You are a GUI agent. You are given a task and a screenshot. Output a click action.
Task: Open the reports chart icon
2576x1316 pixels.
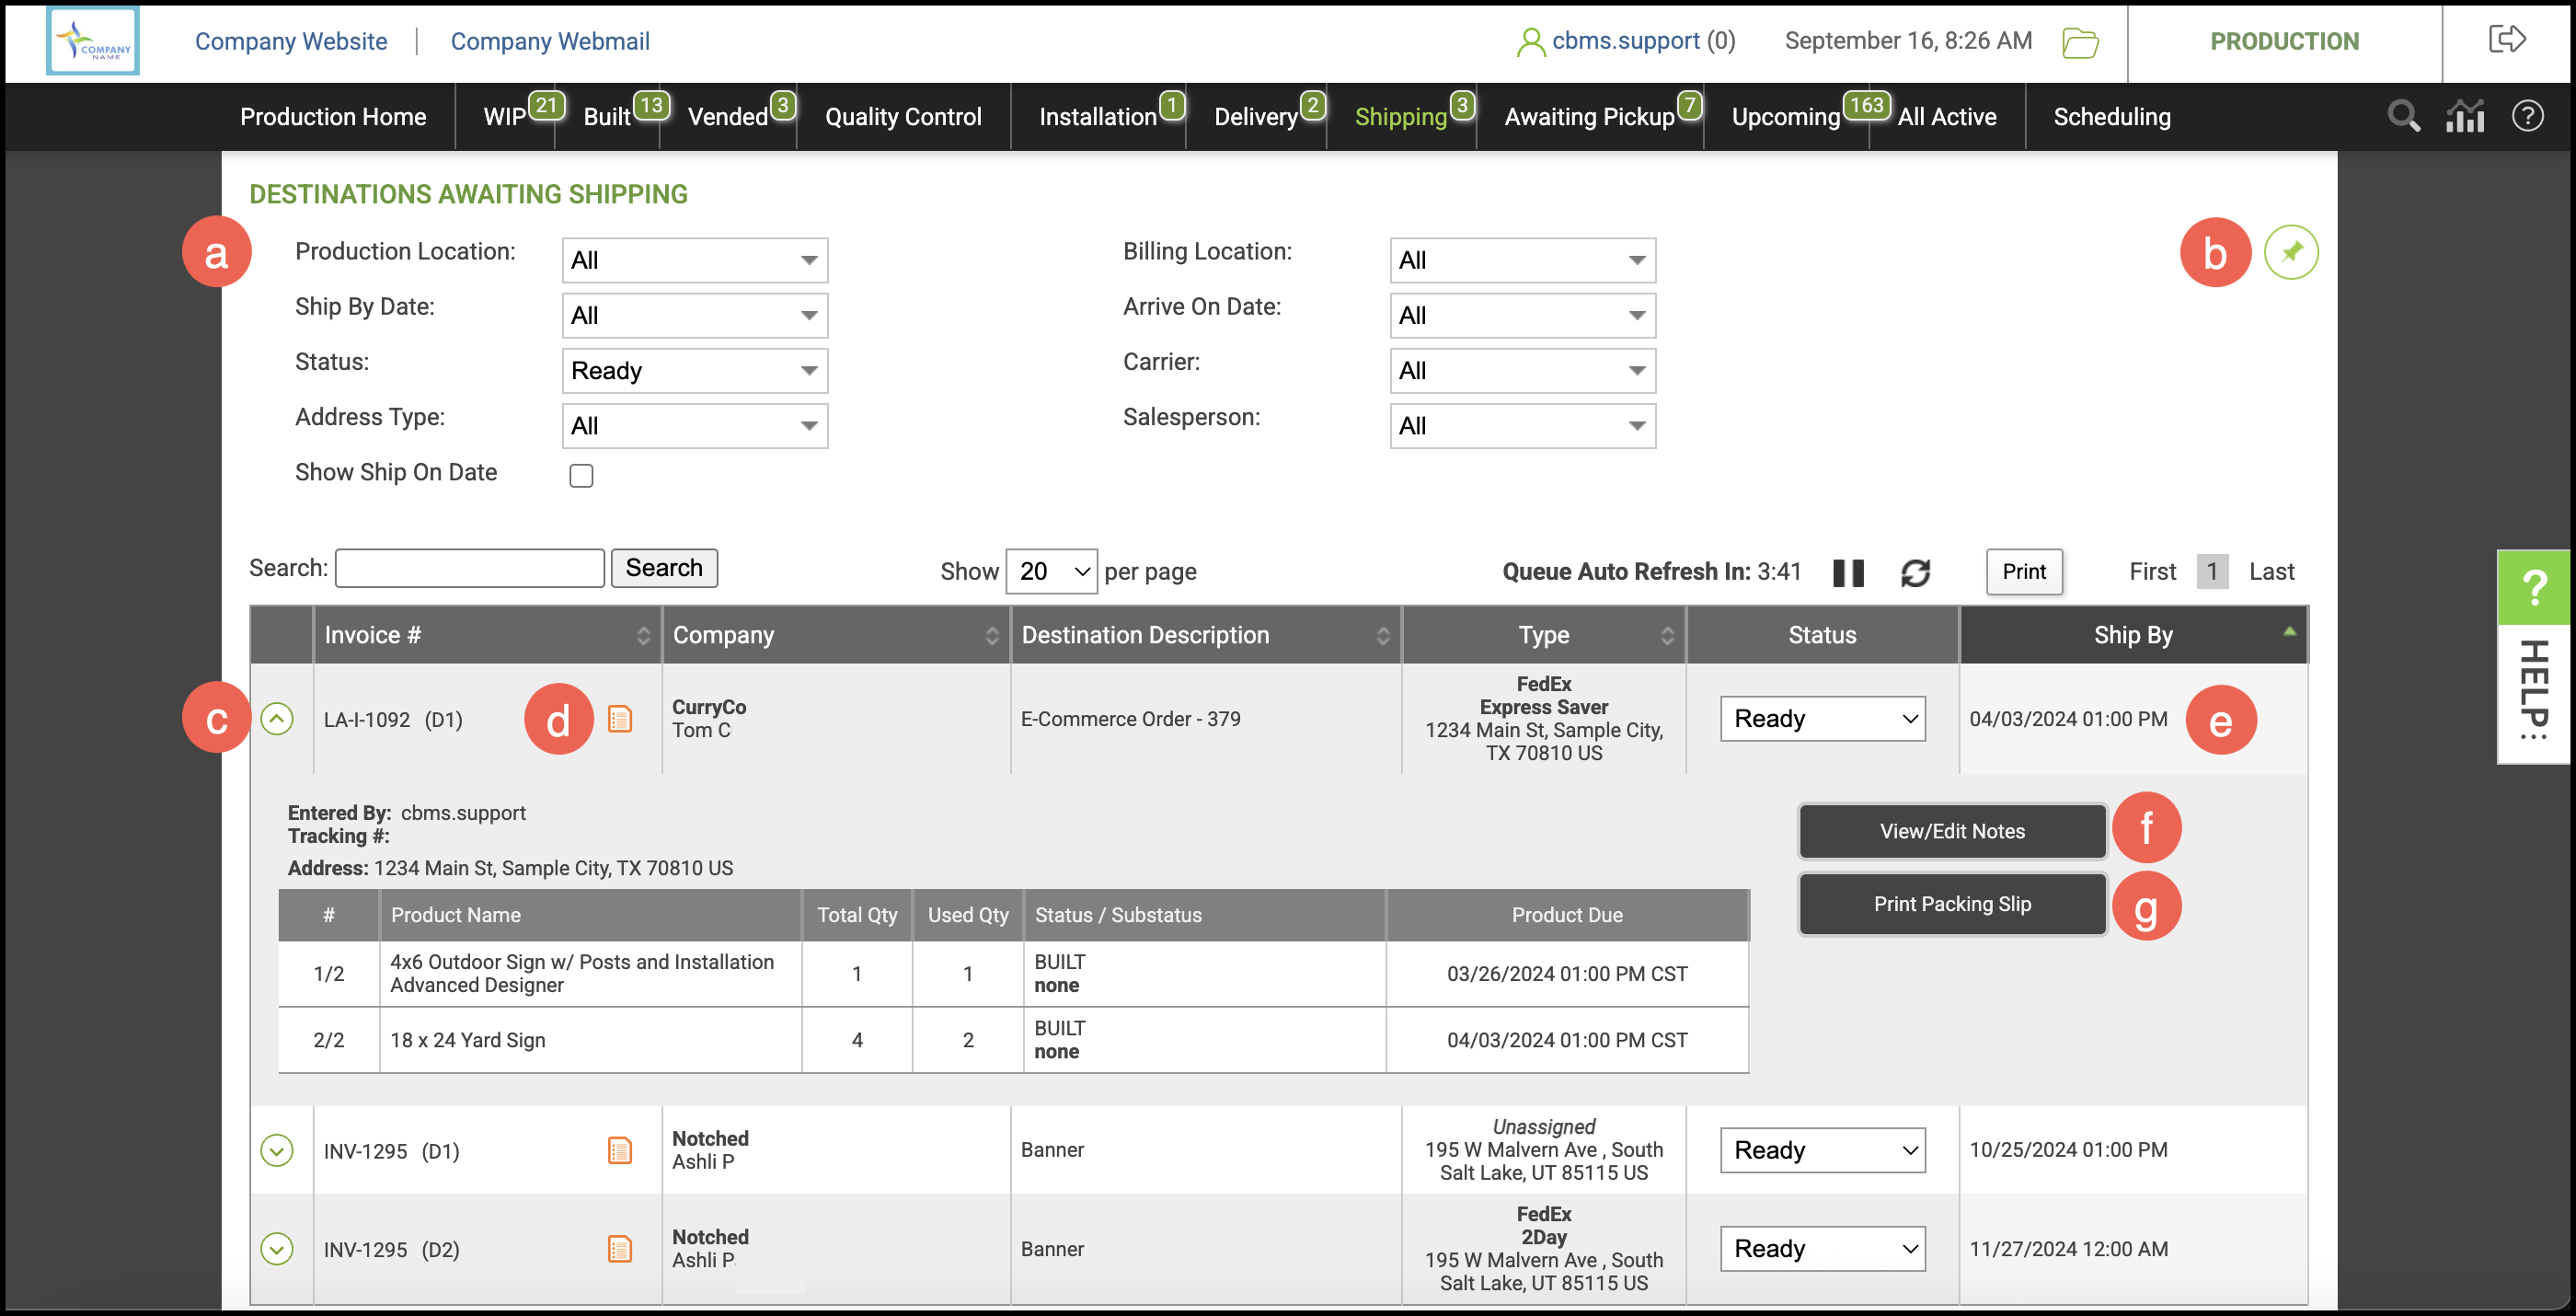point(2464,116)
